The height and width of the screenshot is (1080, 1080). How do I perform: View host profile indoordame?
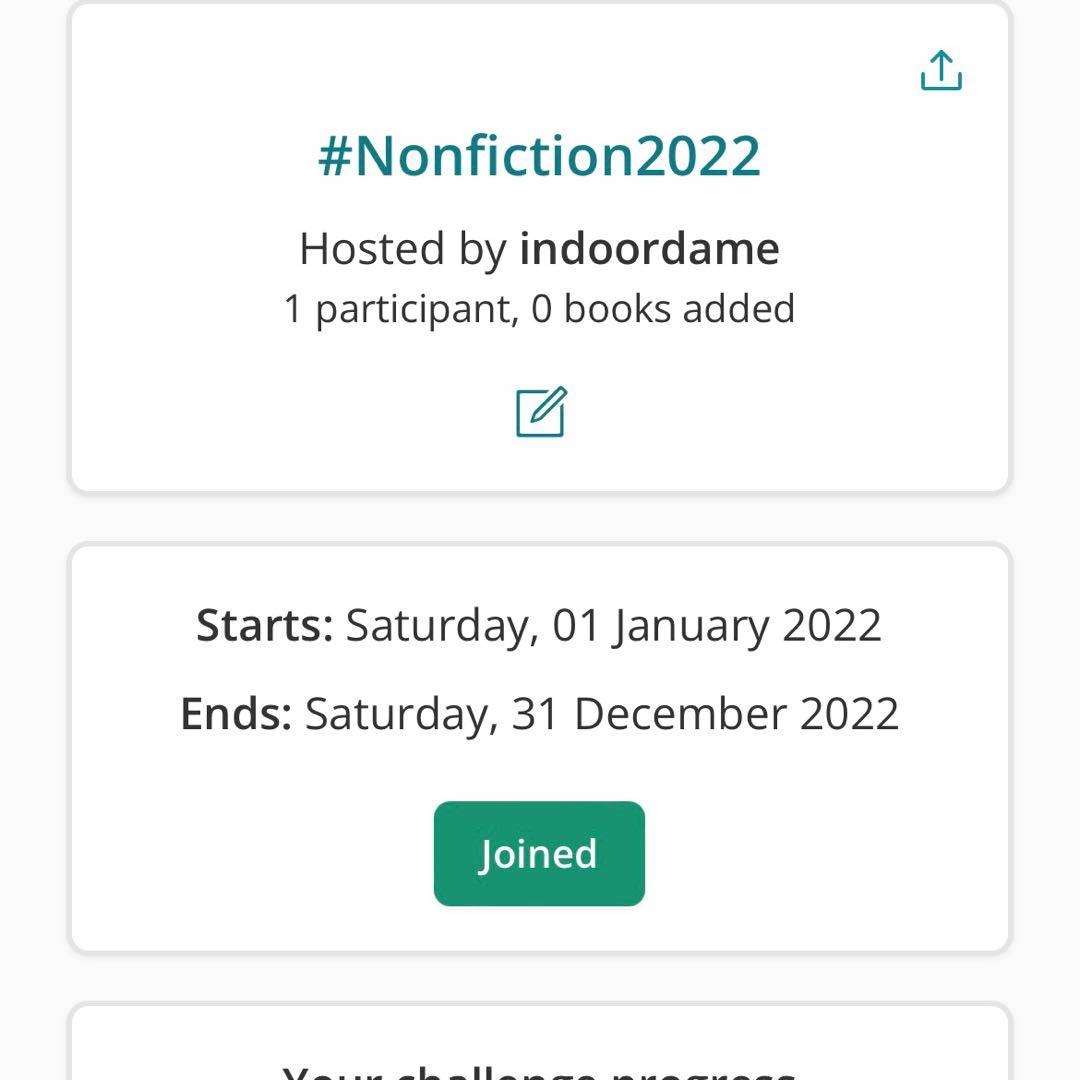(x=649, y=249)
